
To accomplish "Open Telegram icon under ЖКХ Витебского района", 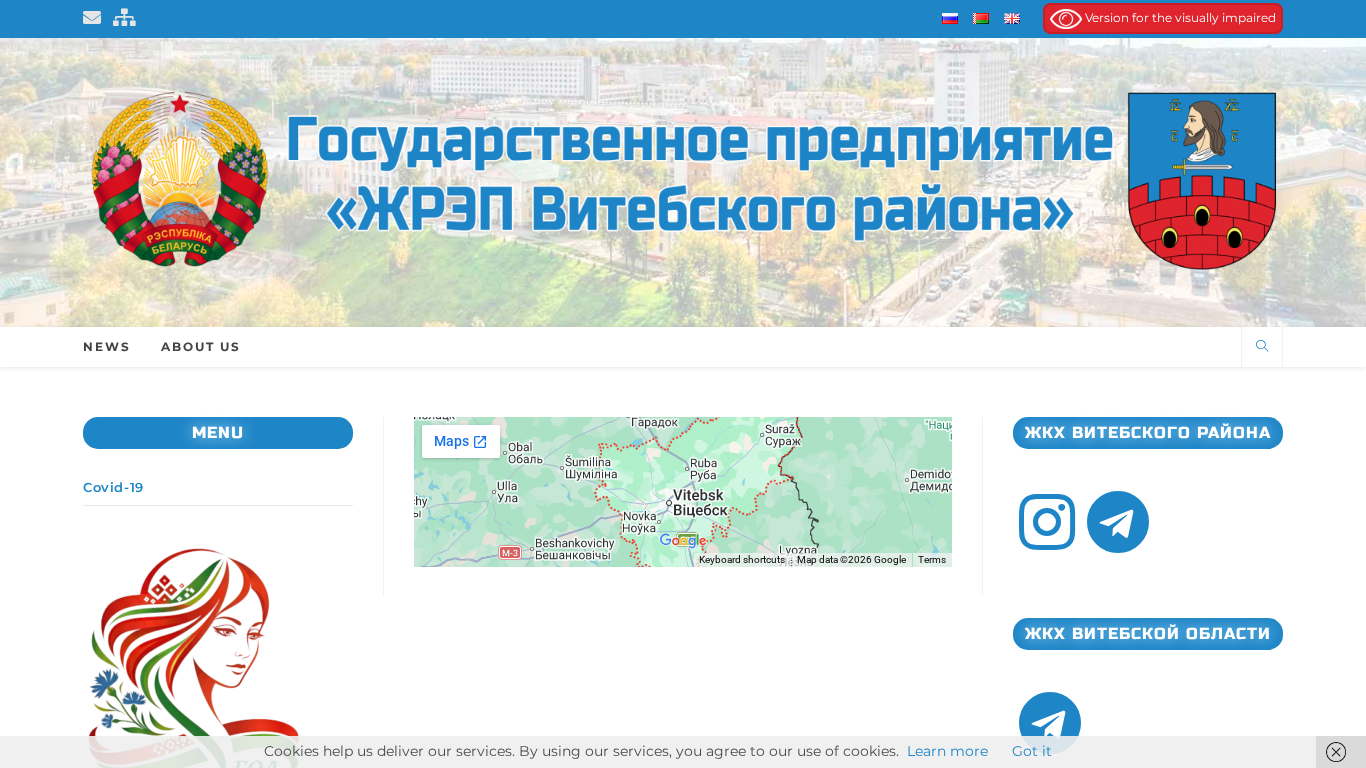I will pos(1118,522).
